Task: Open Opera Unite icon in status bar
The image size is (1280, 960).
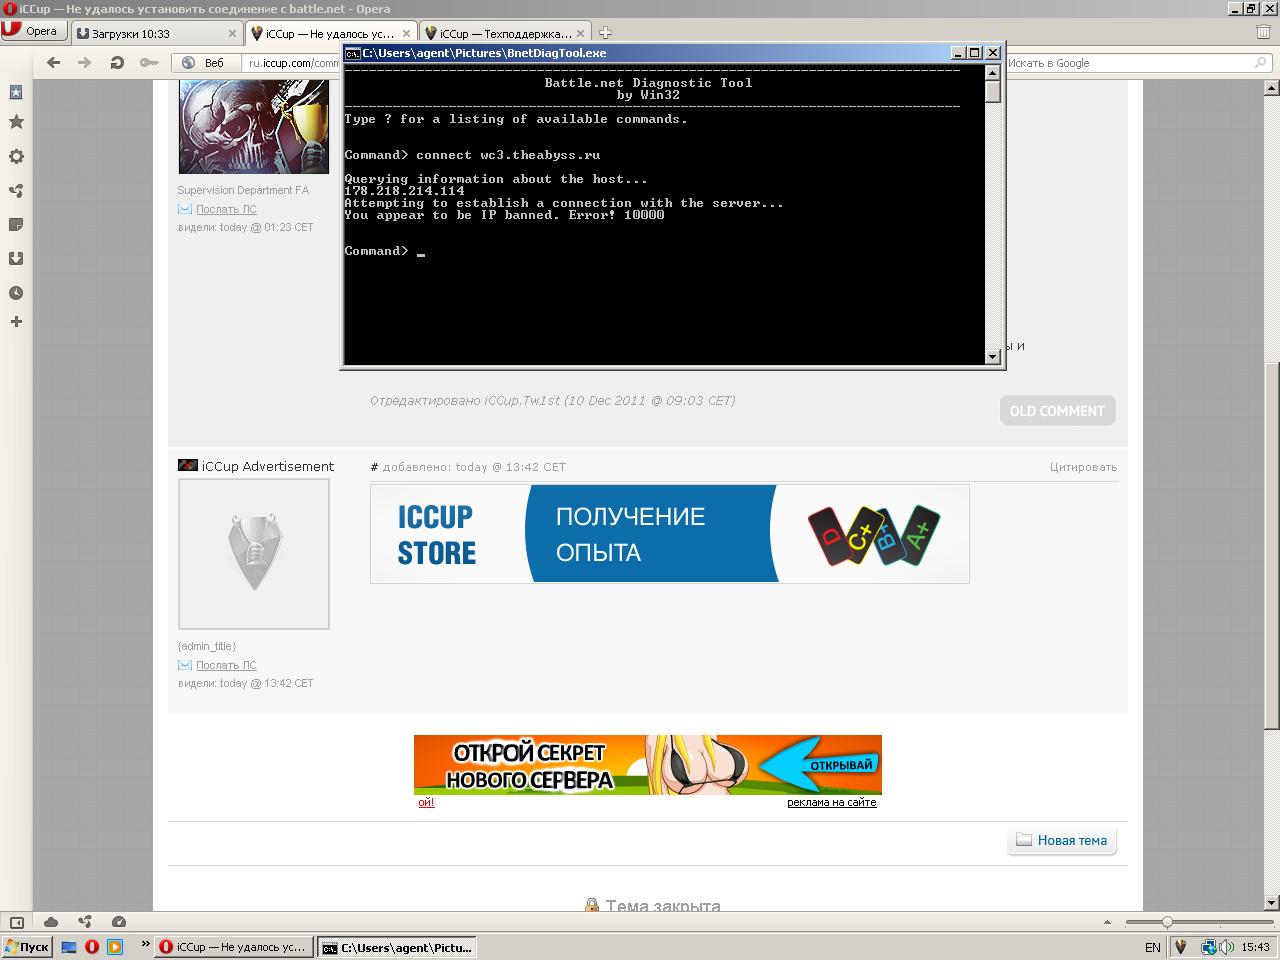Action: [85, 922]
